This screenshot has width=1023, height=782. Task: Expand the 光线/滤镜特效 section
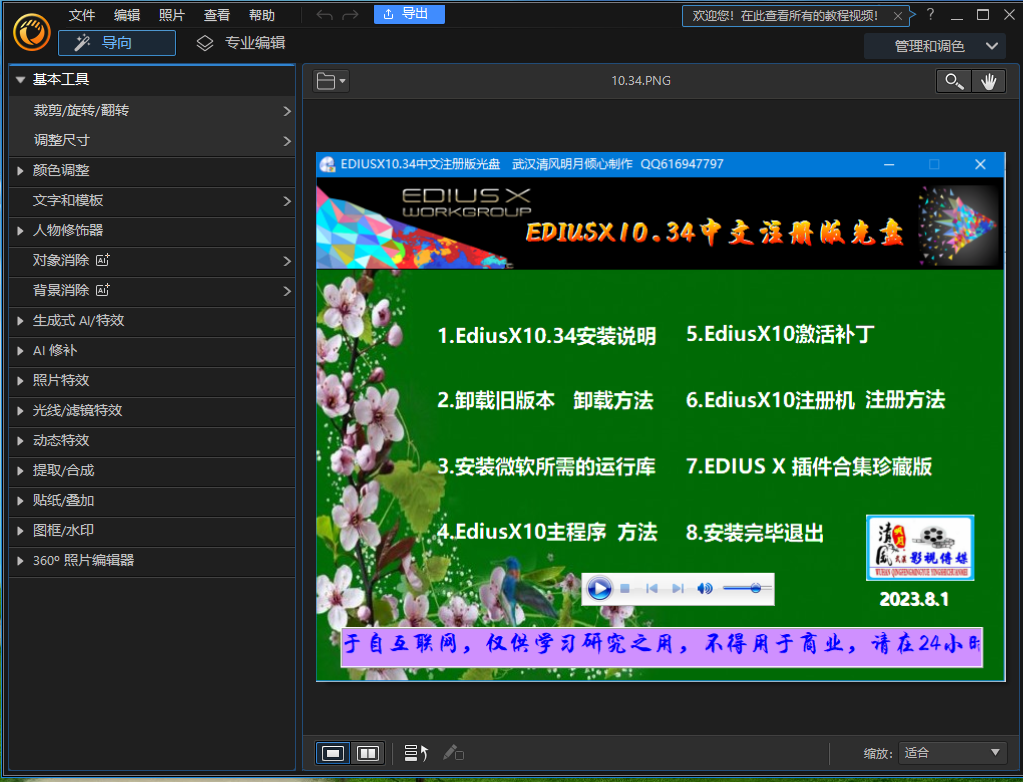(152, 411)
